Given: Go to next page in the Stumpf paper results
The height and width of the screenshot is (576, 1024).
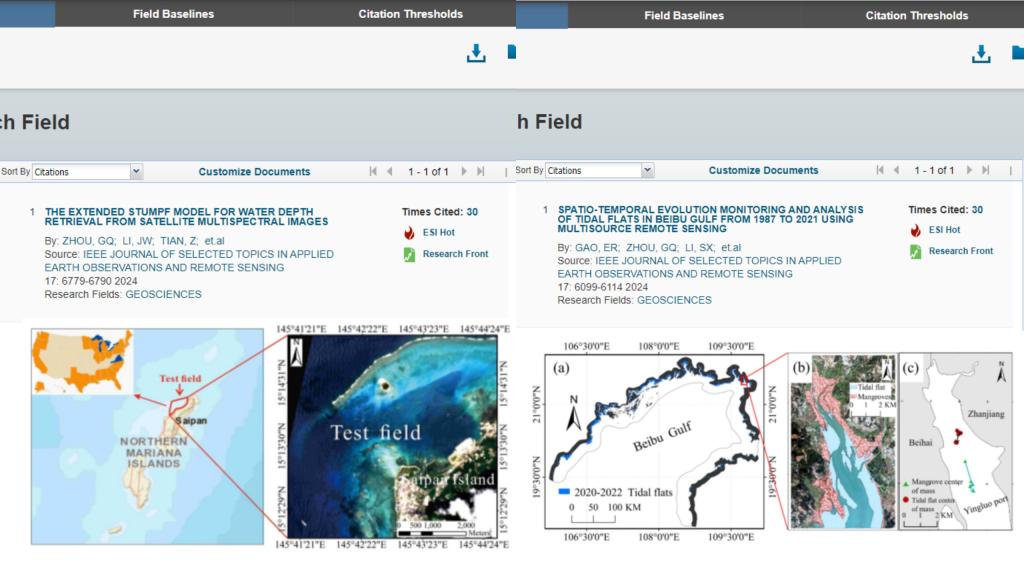Looking at the screenshot, I should 463,172.
